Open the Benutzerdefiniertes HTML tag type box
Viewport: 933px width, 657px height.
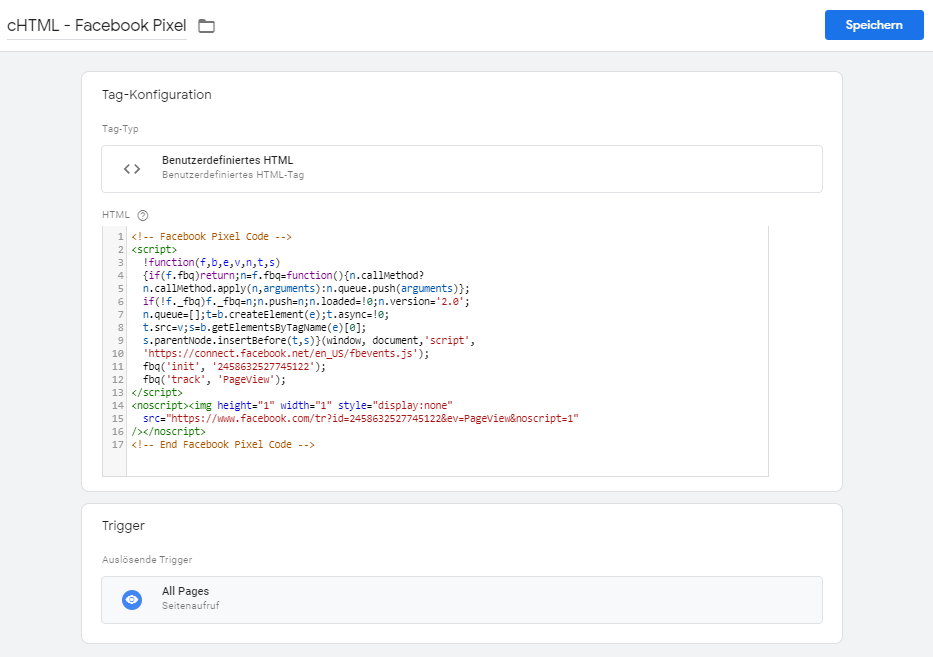(462, 169)
